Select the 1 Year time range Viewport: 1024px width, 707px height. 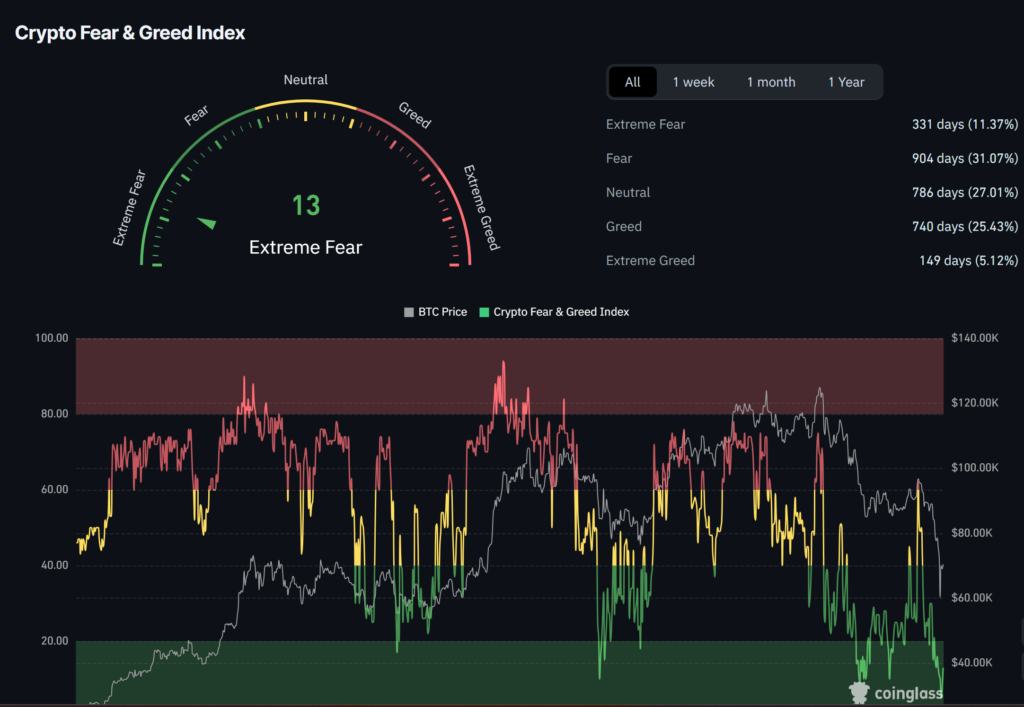pos(846,82)
